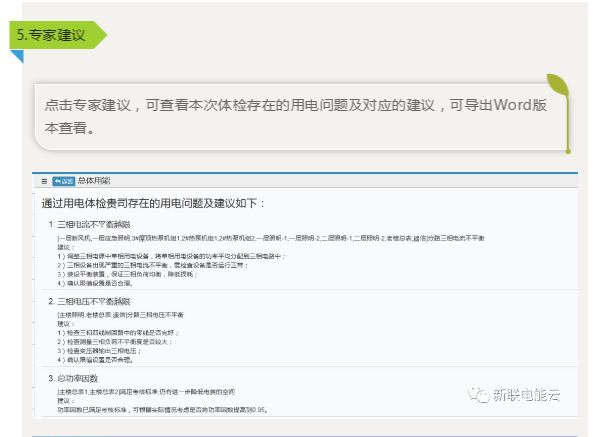Select the 总体用能 panel title

(93, 181)
